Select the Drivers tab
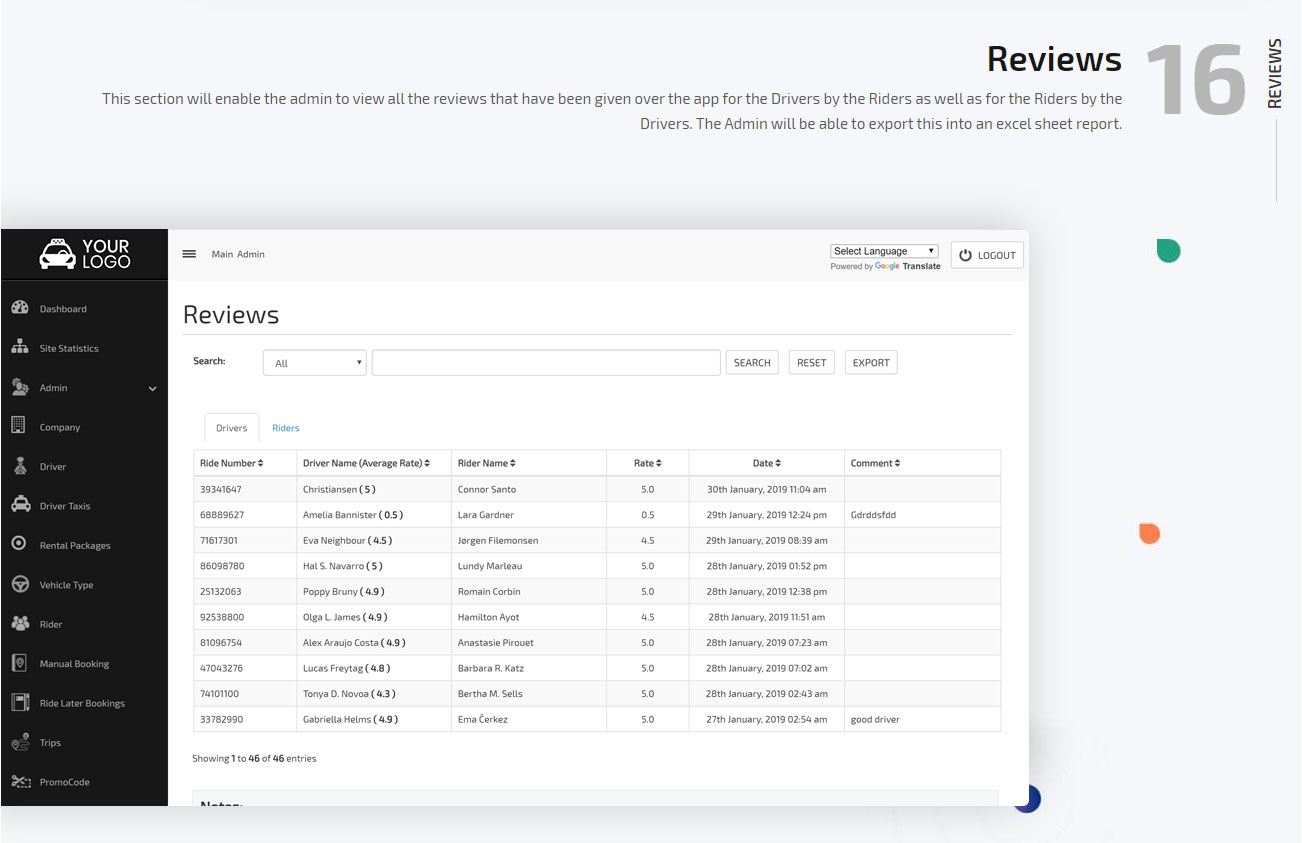Viewport: 1302px width, 843px height. point(231,427)
